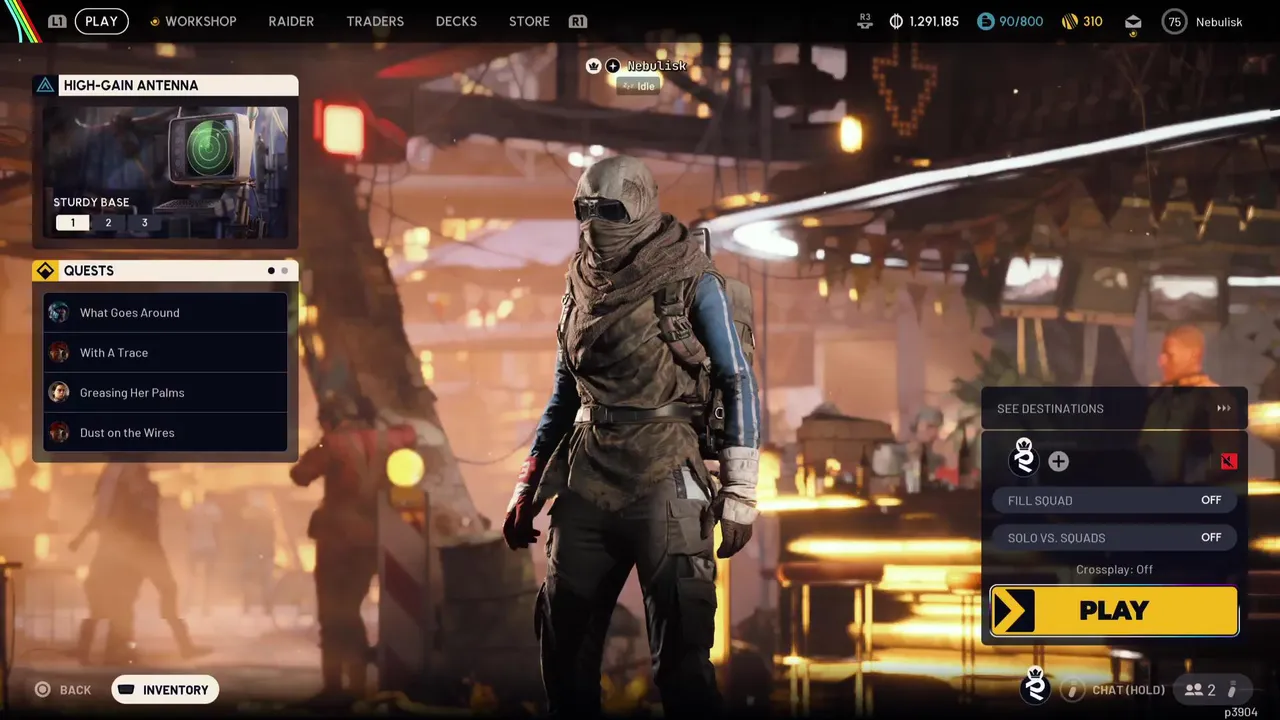Image resolution: width=1280 pixels, height=720 pixels.
Task: Click the yellow diamond Quests icon
Action: click(45, 271)
